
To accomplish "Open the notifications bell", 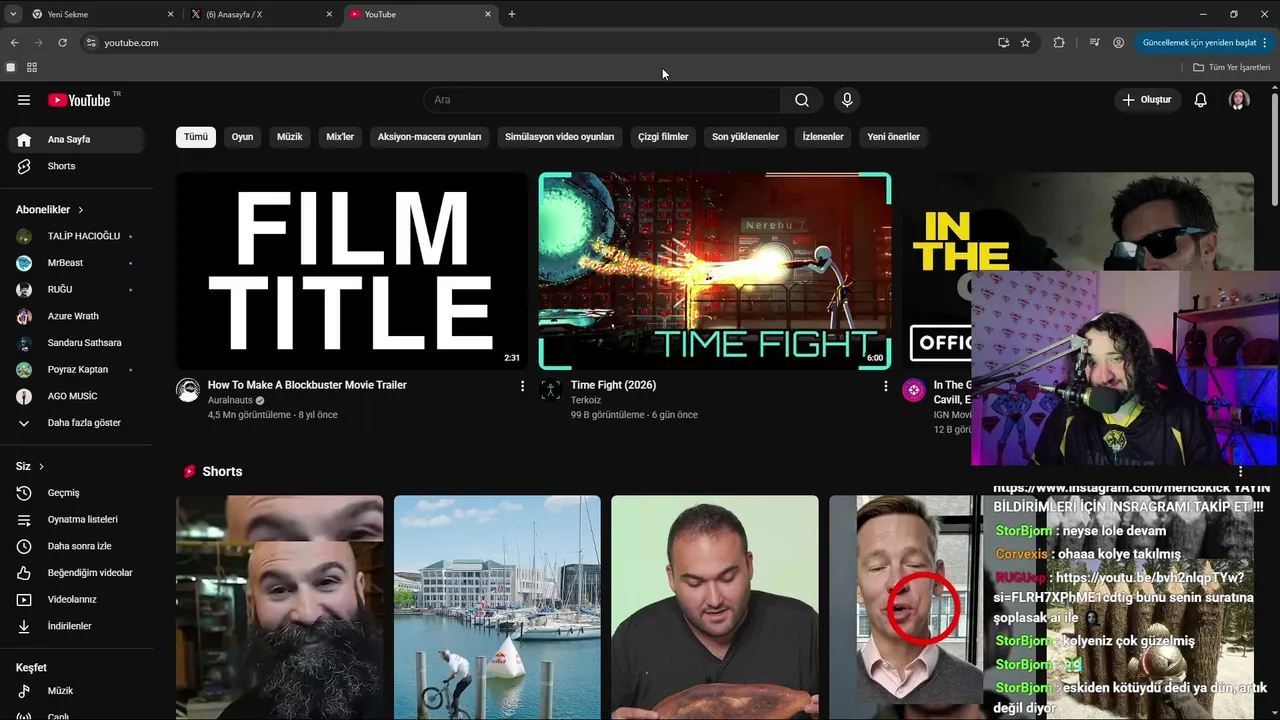I will [1201, 100].
